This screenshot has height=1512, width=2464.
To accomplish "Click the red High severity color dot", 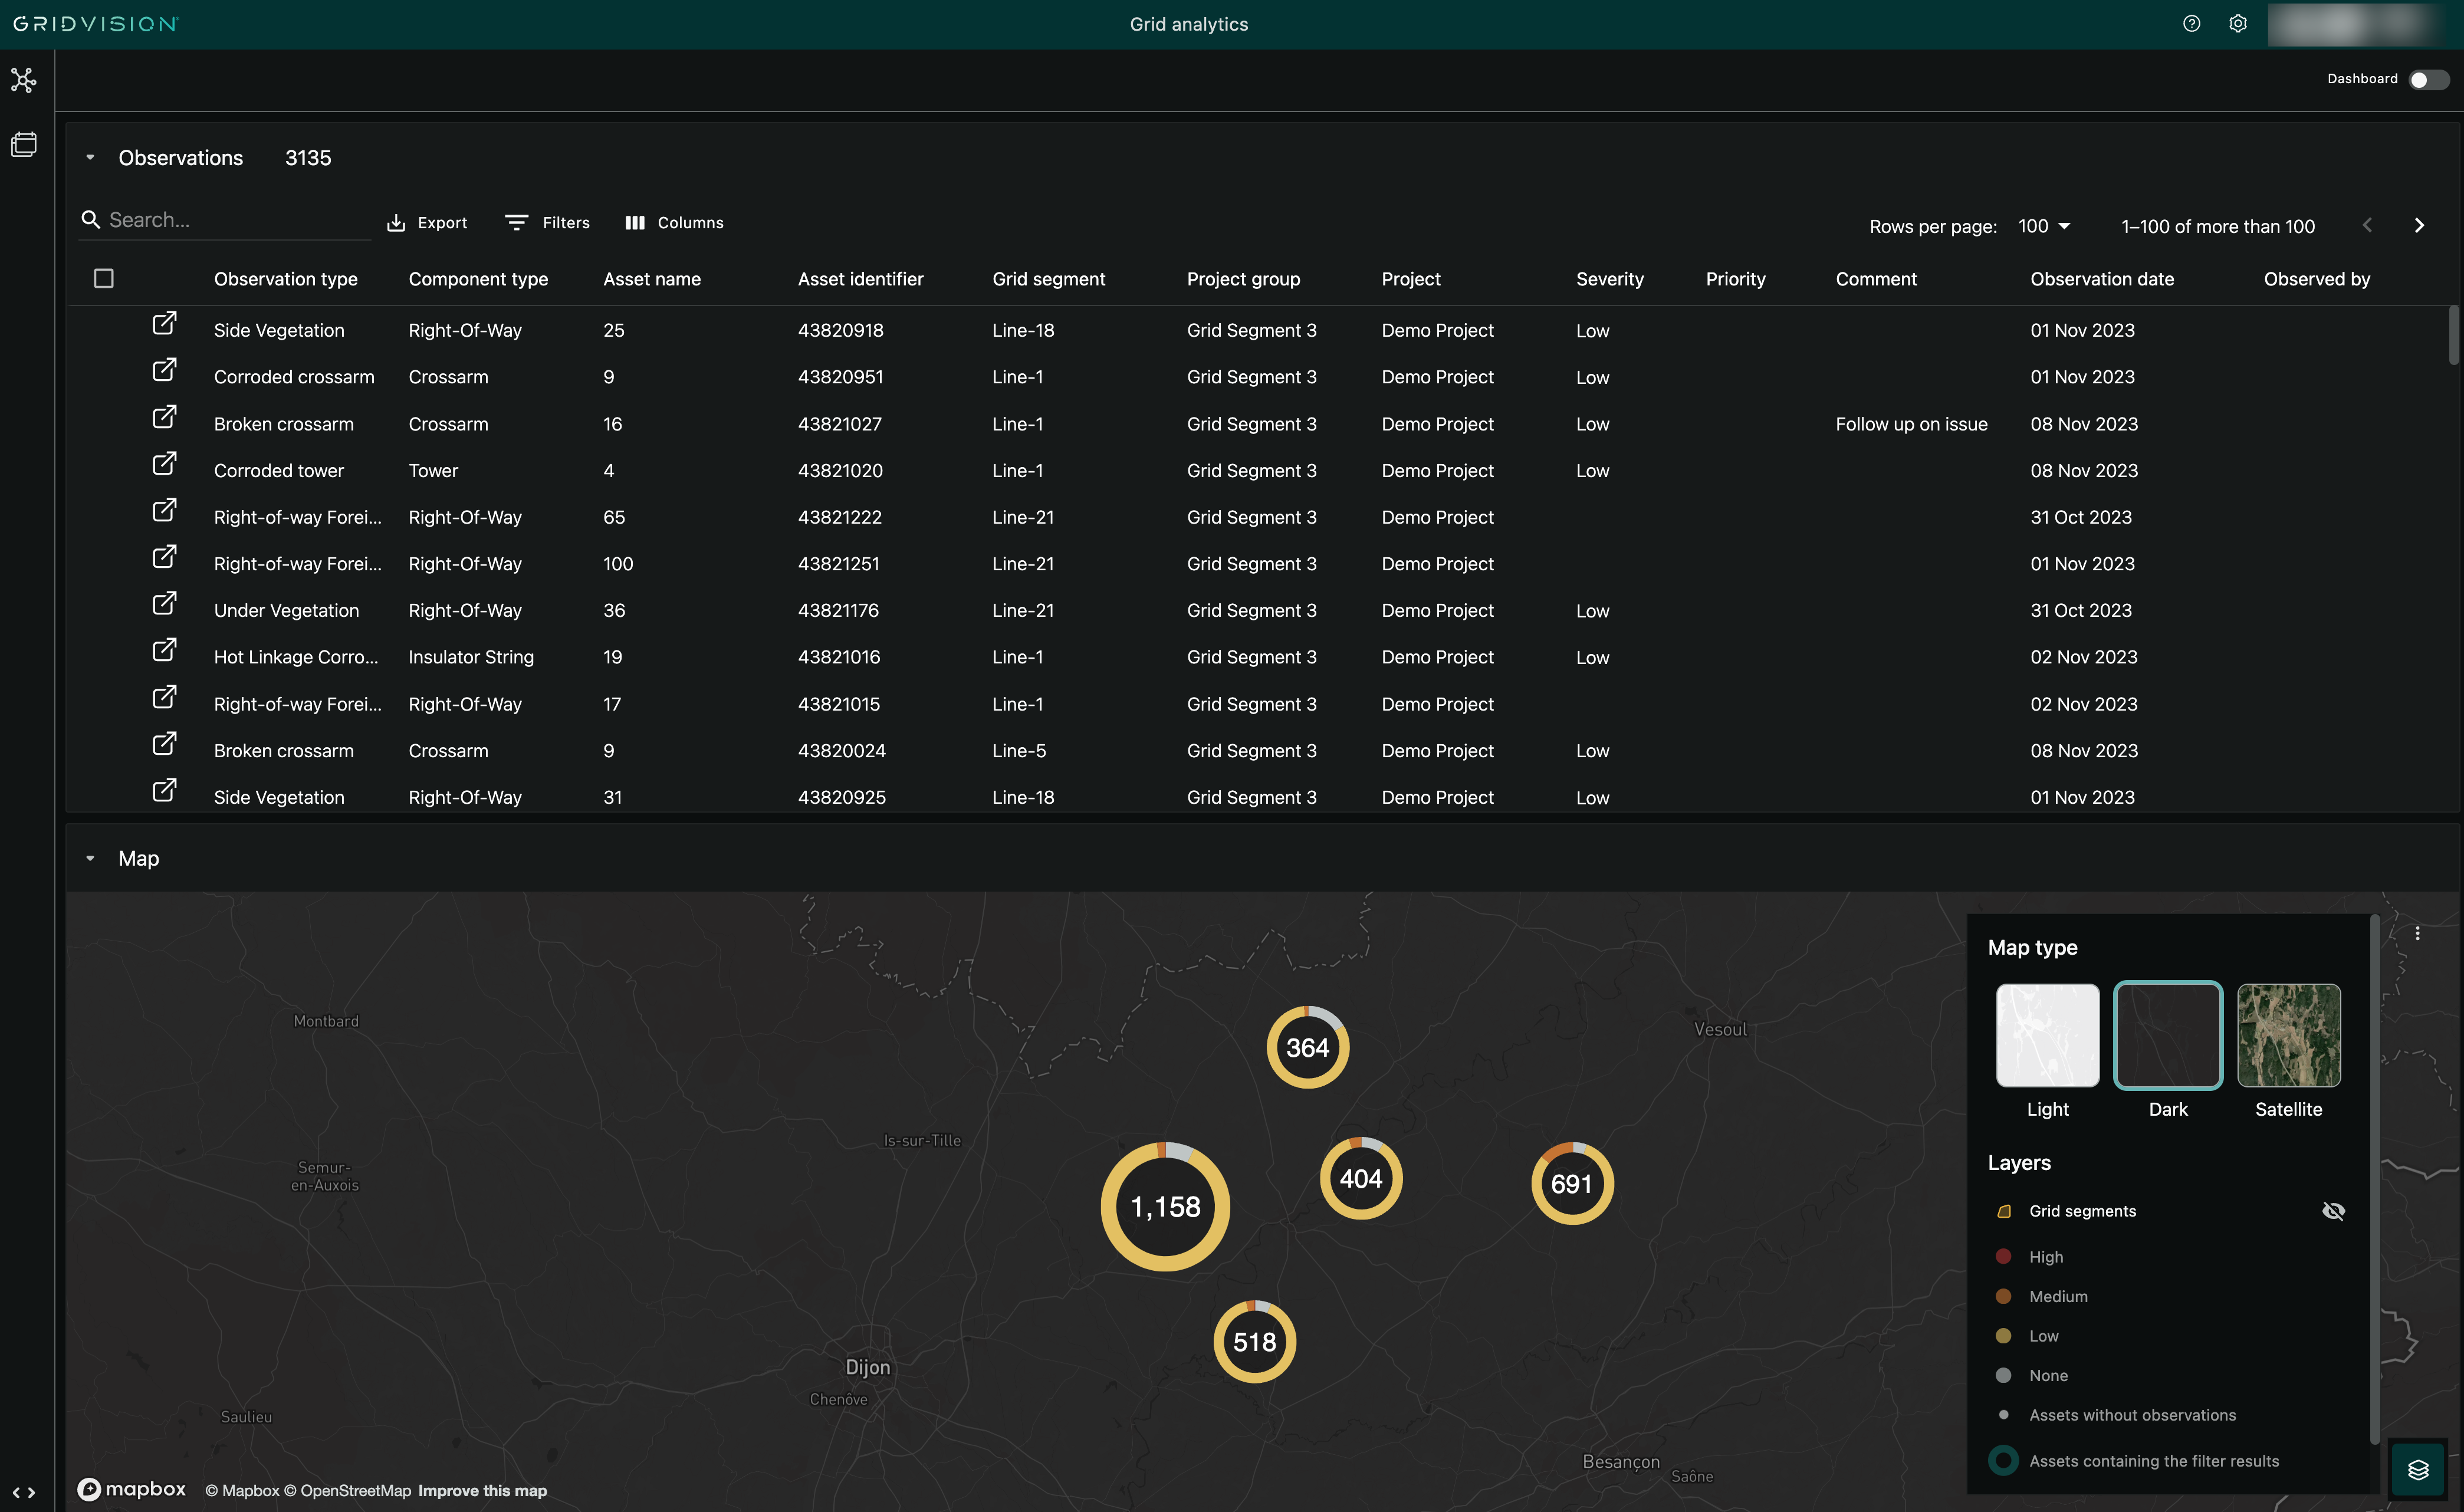I will pyautogui.click(x=2004, y=1256).
